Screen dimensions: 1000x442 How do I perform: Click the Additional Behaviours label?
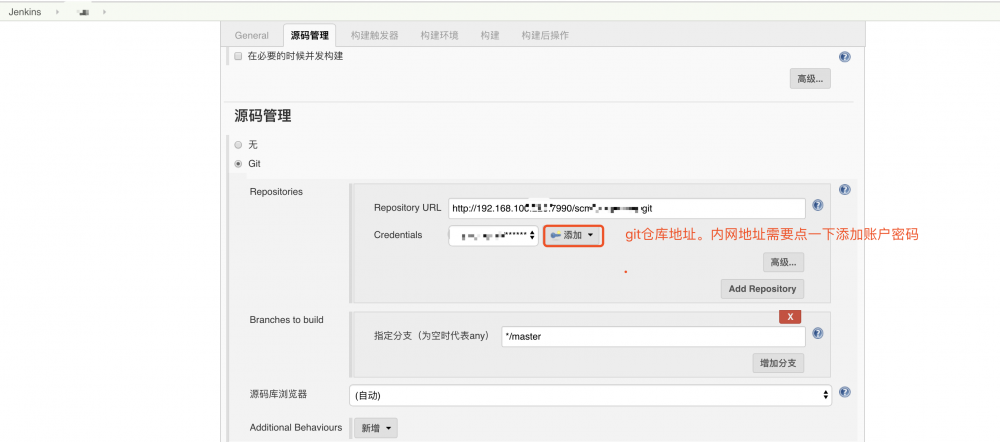296,427
